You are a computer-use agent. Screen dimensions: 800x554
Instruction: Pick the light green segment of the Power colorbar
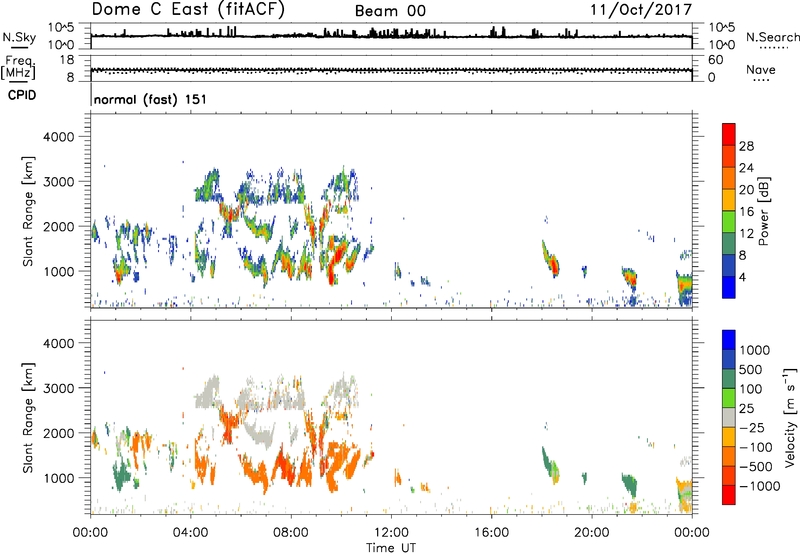pyautogui.click(x=729, y=221)
